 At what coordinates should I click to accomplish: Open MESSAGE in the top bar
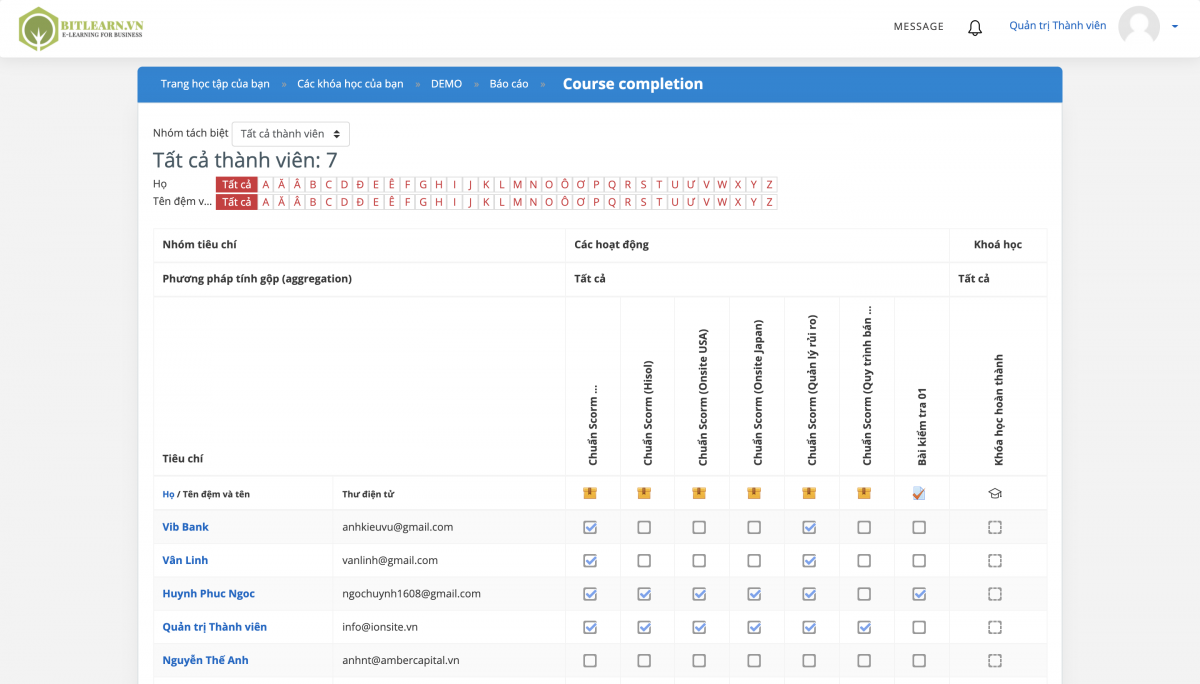click(919, 27)
